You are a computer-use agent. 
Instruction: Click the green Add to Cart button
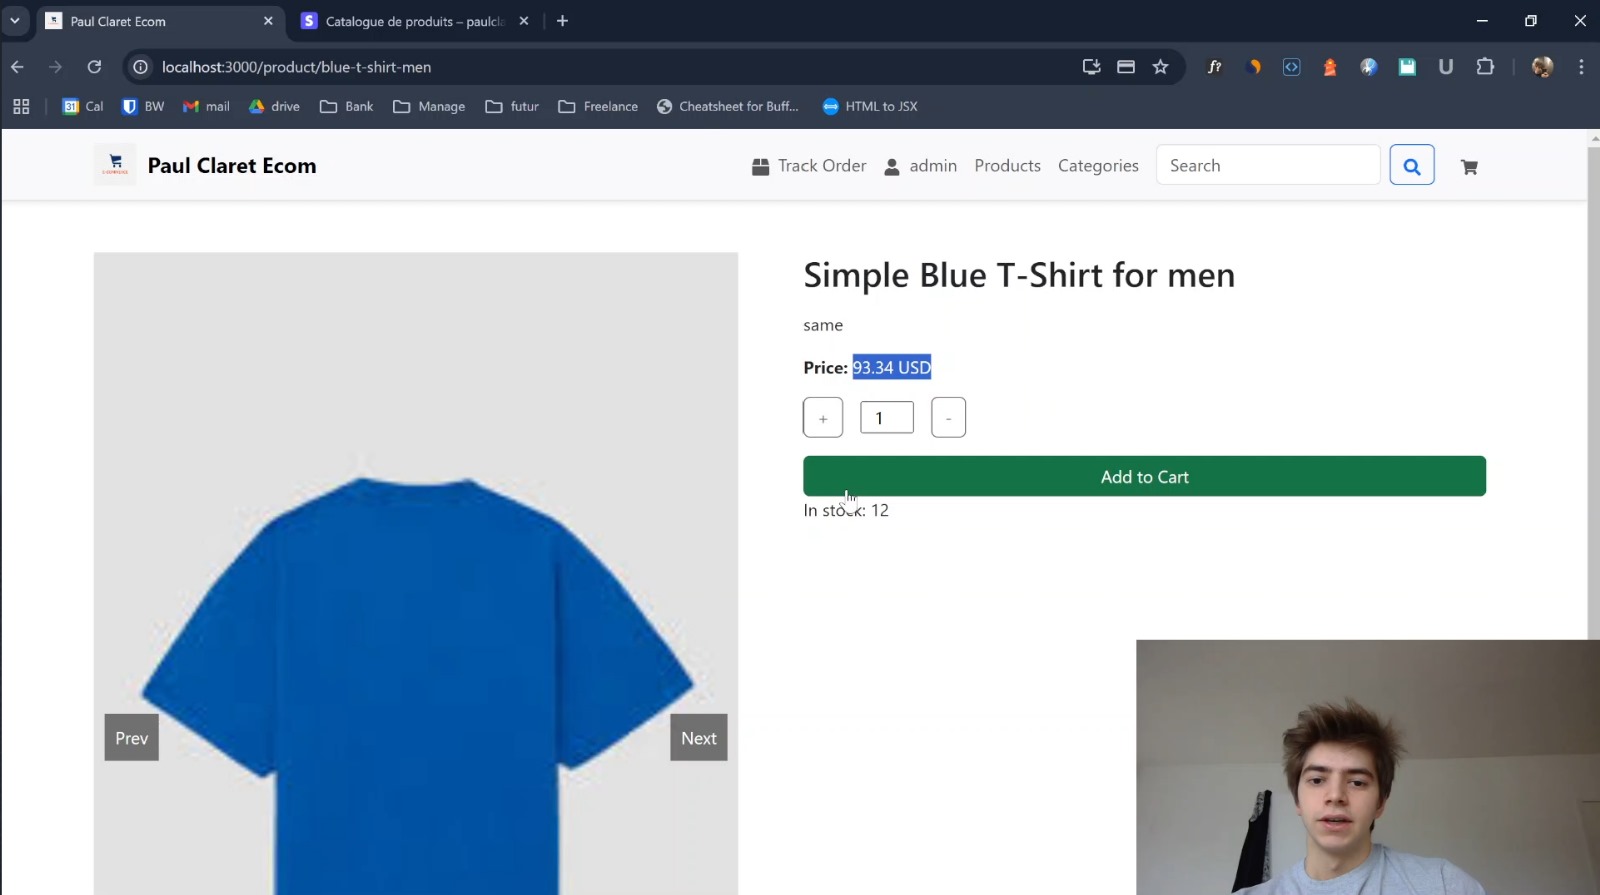1144,476
